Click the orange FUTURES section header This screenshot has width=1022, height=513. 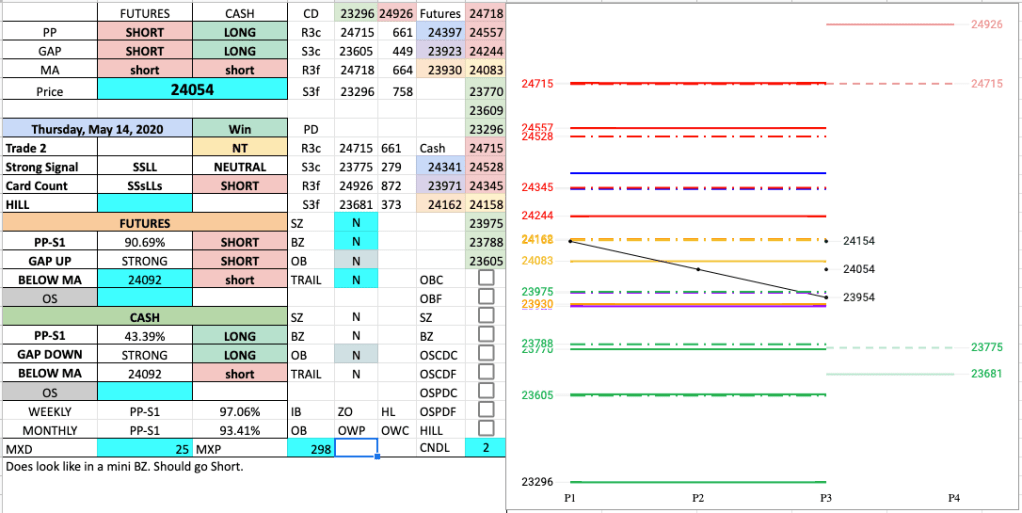(x=144, y=223)
